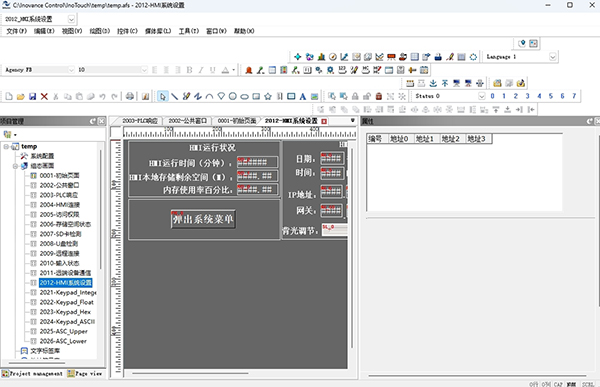Screen dimensions: 600x387
Task: Open a project with the folder icon
Action: tap(21, 96)
